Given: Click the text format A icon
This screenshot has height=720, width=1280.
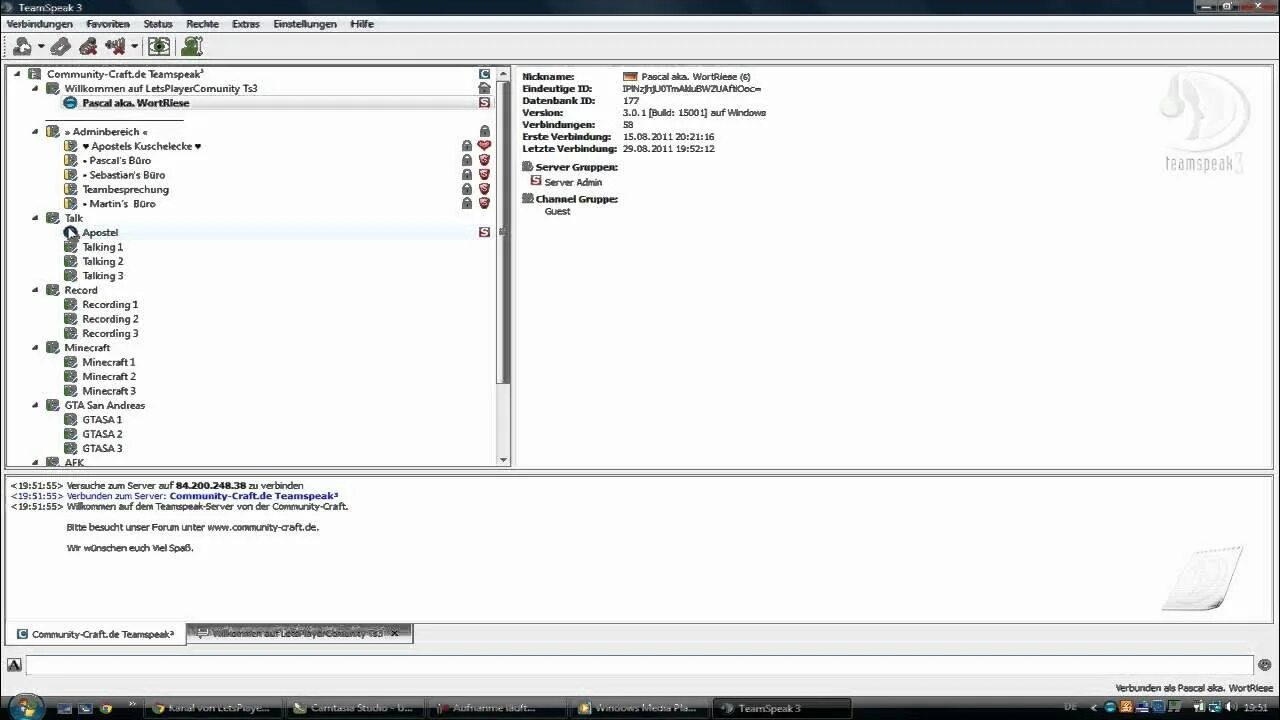Looking at the screenshot, I should [14, 665].
